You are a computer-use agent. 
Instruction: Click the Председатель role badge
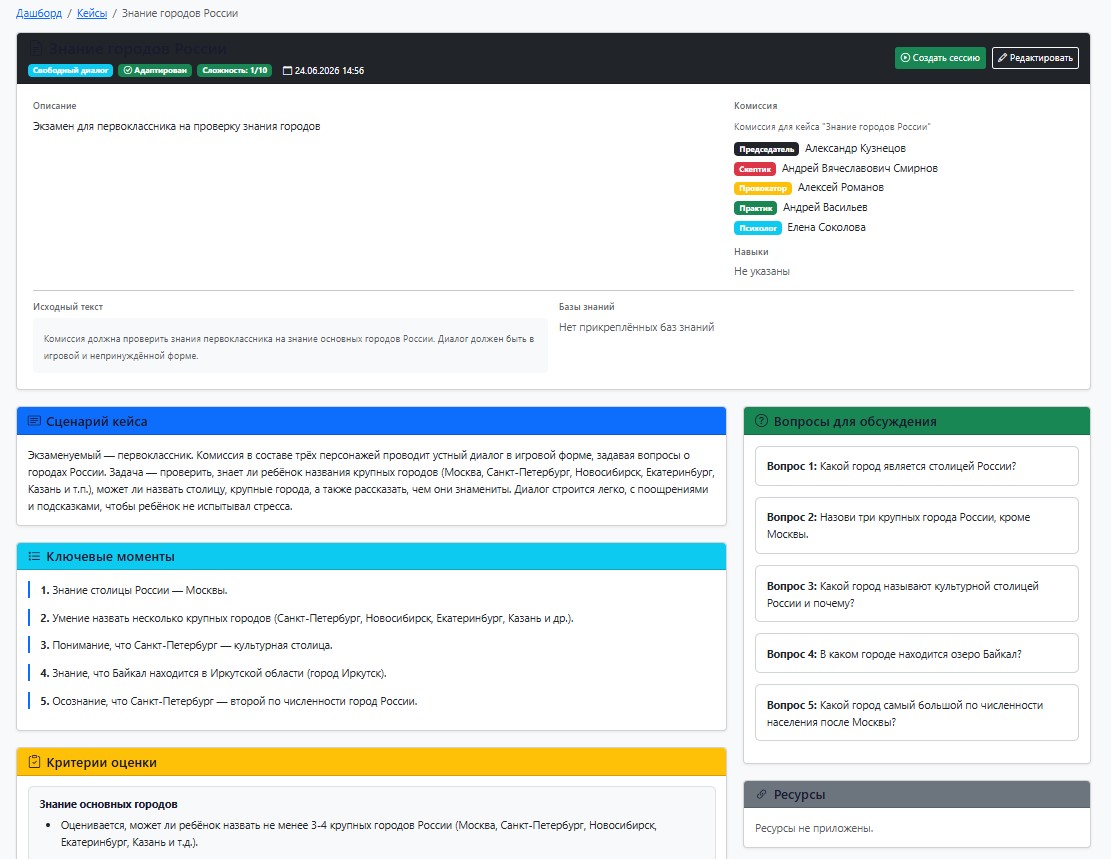pyautogui.click(x=767, y=149)
